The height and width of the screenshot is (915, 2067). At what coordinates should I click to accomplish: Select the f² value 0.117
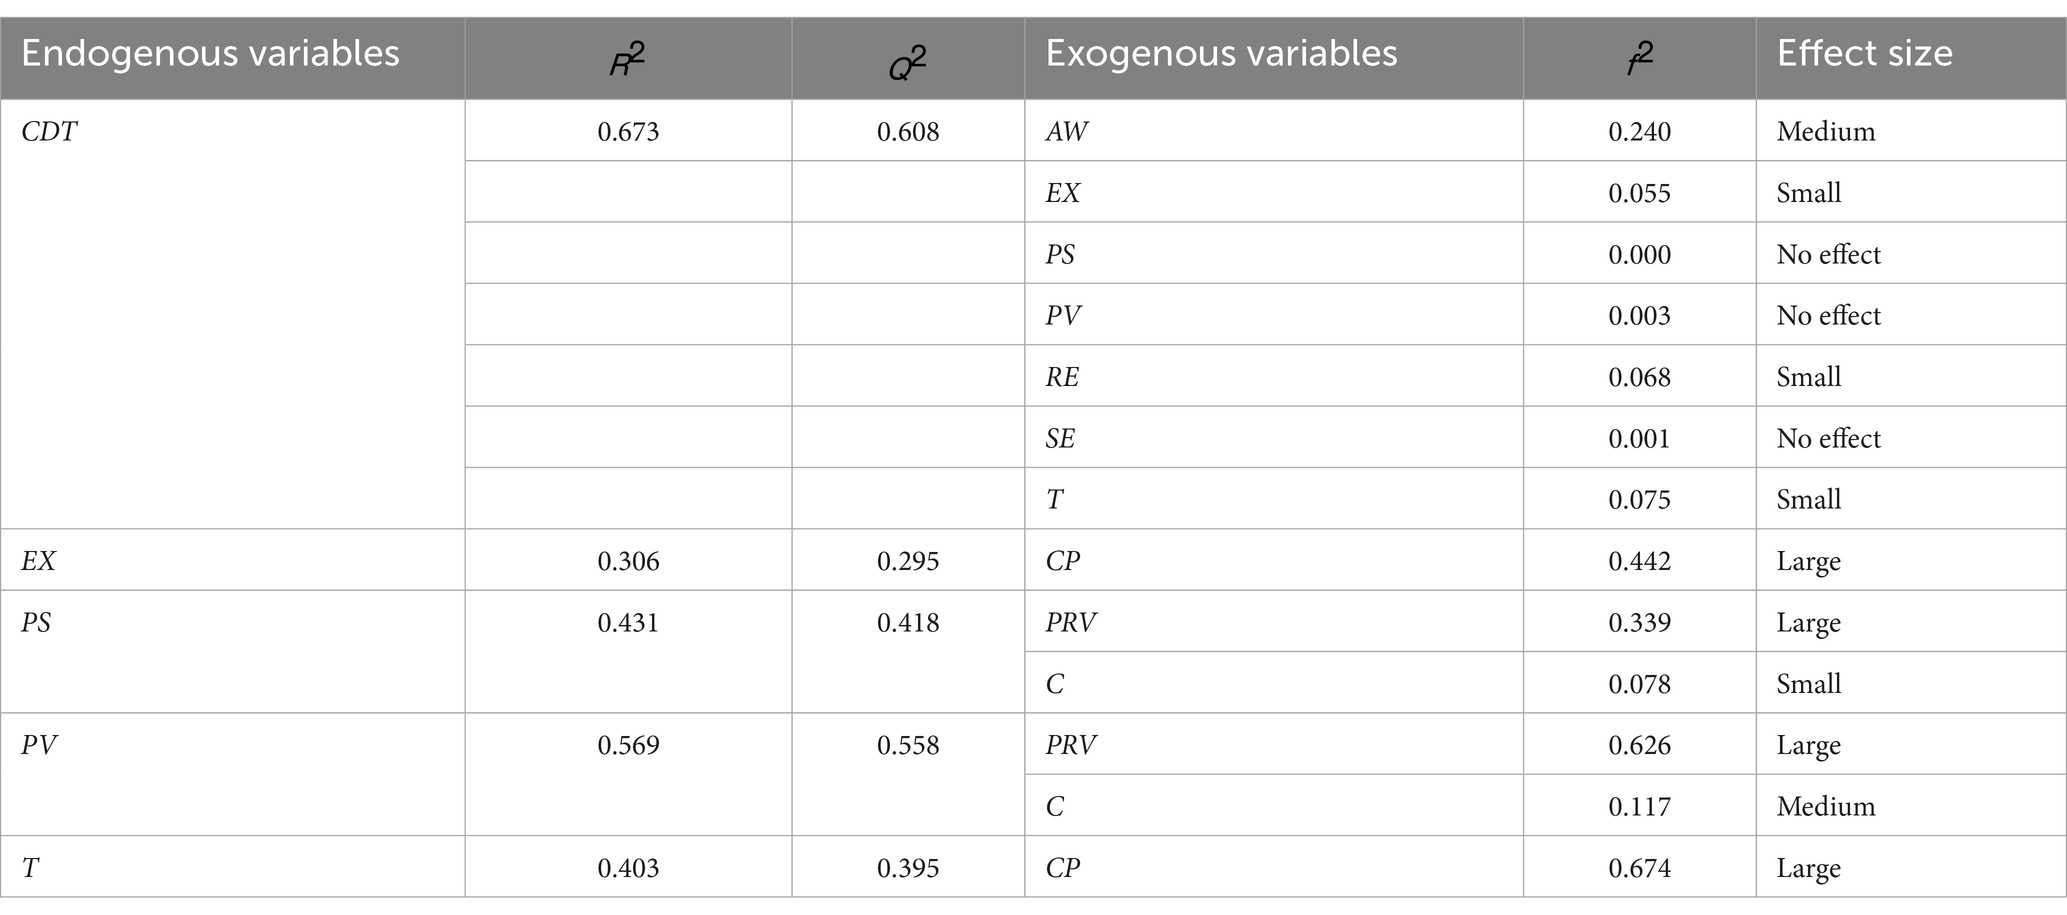tap(1639, 807)
